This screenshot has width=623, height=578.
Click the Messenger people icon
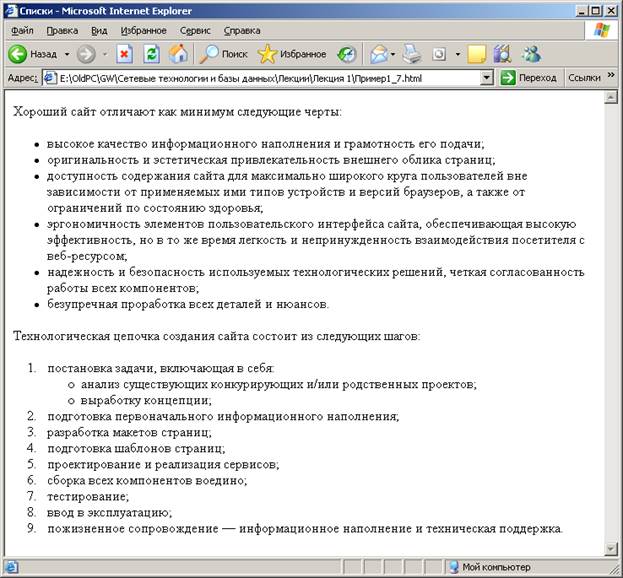point(531,54)
